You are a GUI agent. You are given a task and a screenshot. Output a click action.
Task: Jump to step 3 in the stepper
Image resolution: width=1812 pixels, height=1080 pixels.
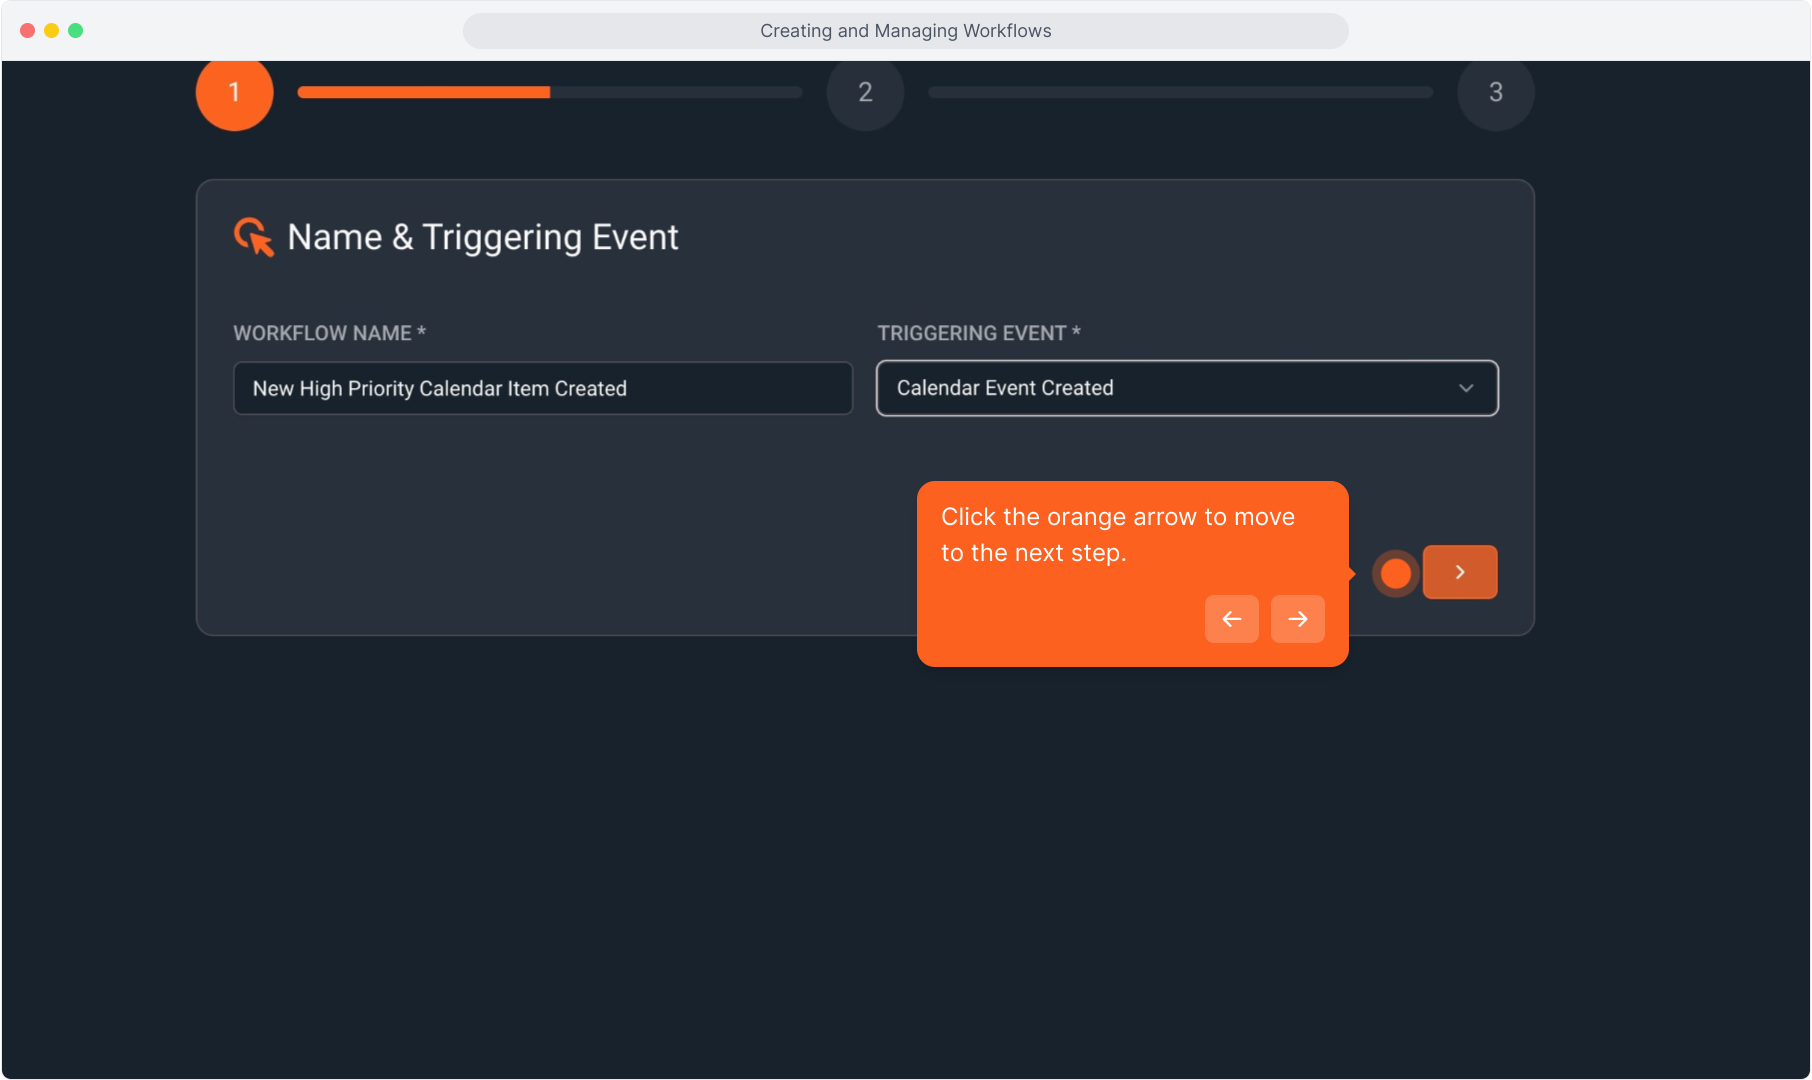tap(1495, 93)
